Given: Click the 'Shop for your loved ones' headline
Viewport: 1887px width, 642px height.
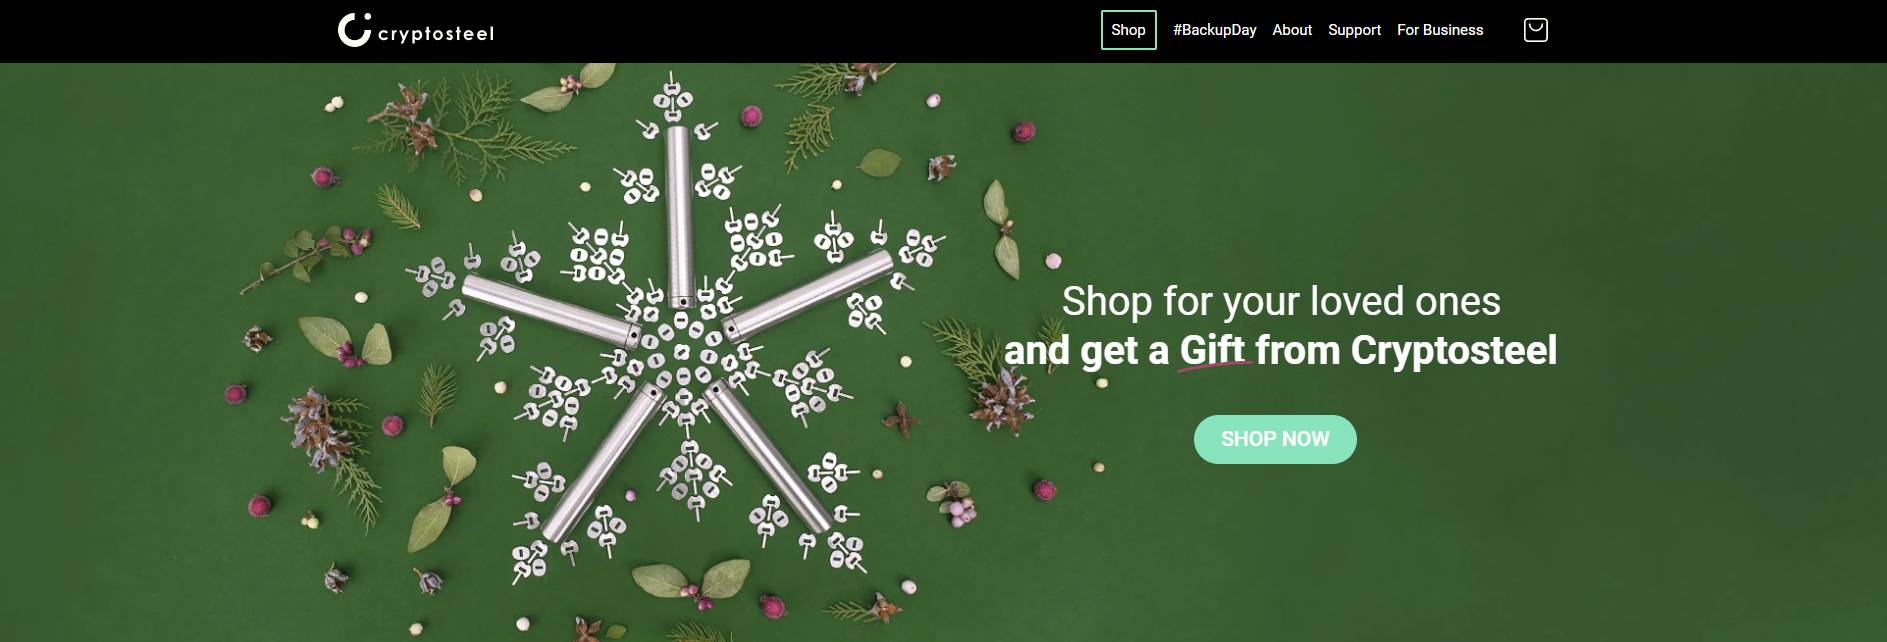Looking at the screenshot, I should click(x=1281, y=301).
